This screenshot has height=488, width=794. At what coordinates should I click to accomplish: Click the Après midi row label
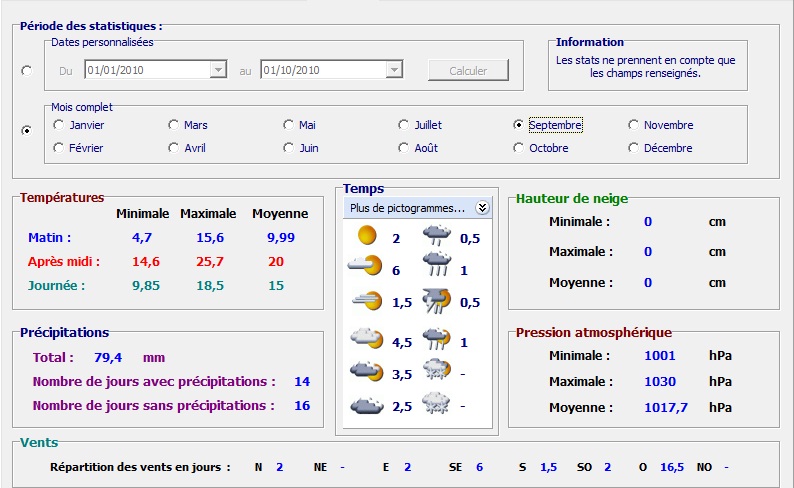click(x=64, y=262)
